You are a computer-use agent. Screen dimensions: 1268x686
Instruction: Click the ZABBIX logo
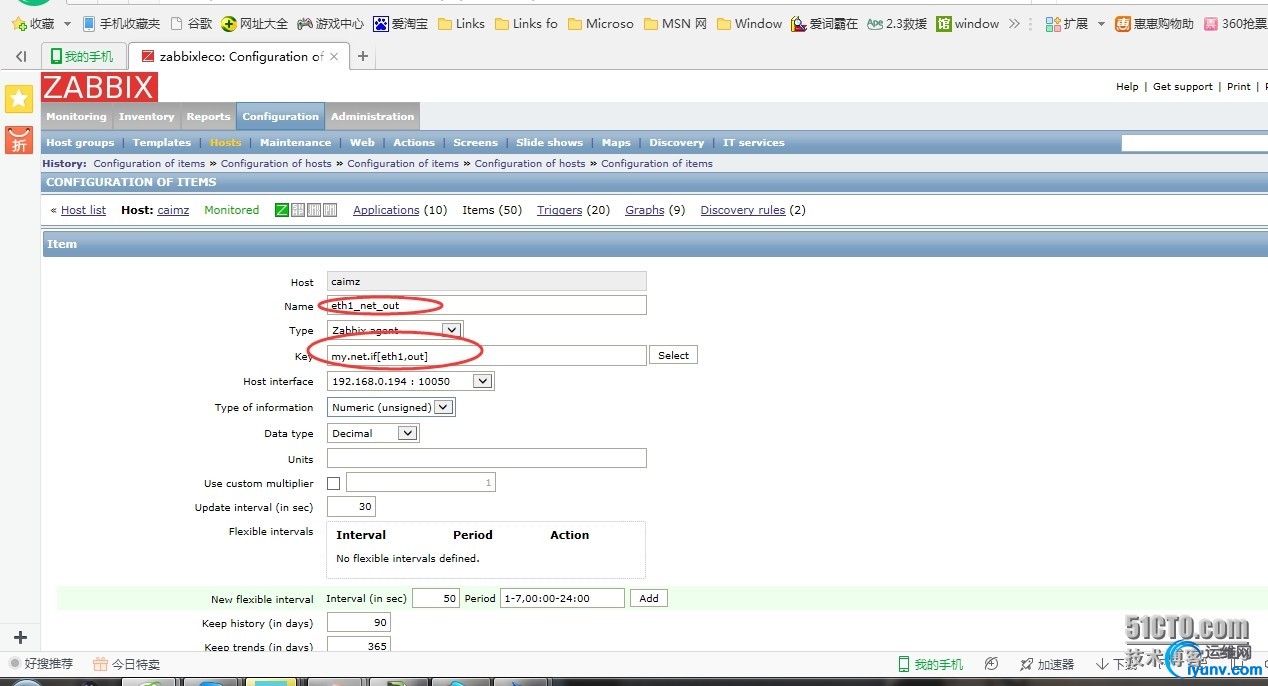tap(99, 87)
